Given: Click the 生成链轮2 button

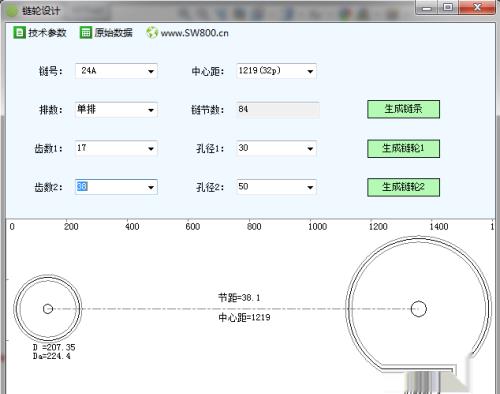Looking at the screenshot, I should click(x=403, y=187).
